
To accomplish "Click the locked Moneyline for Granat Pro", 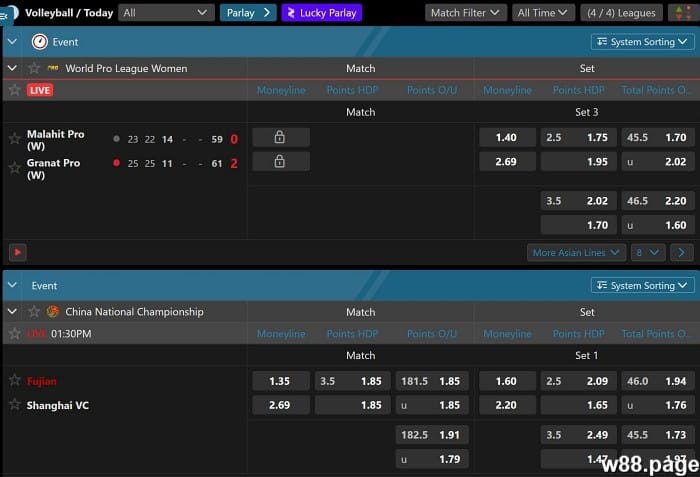I will [281, 161].
